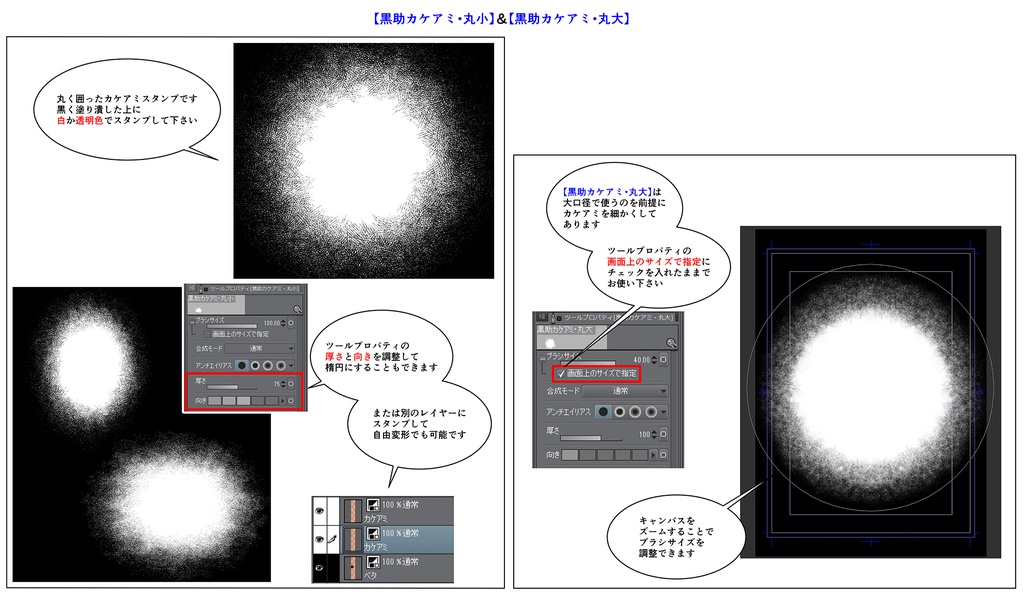Click 向き dynamics button in 丸大 panel

click(664, 455)
